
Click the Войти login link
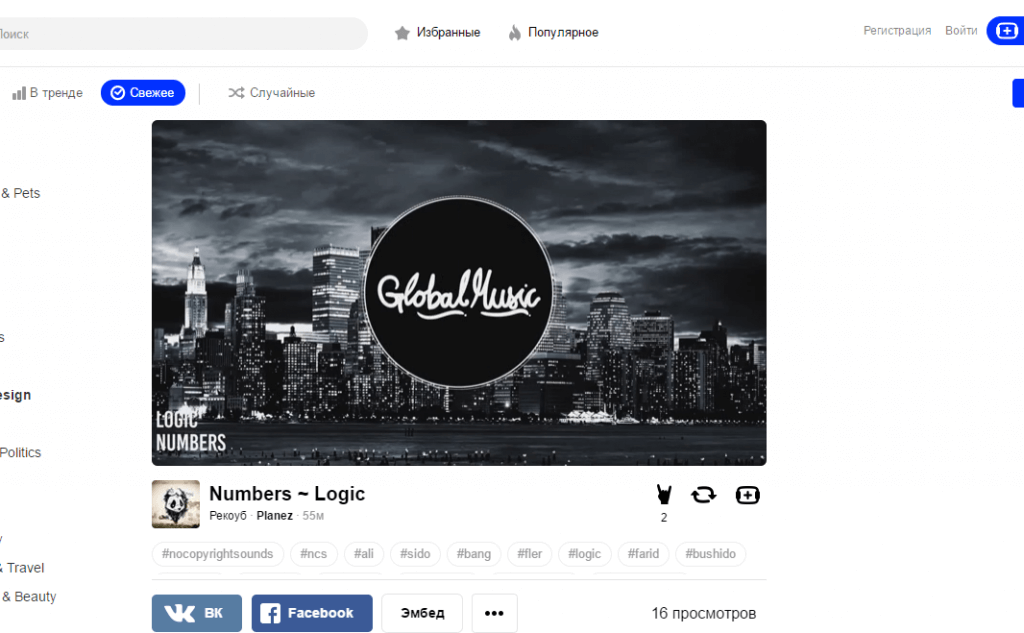pyautogui.click(x=961, y=31)
